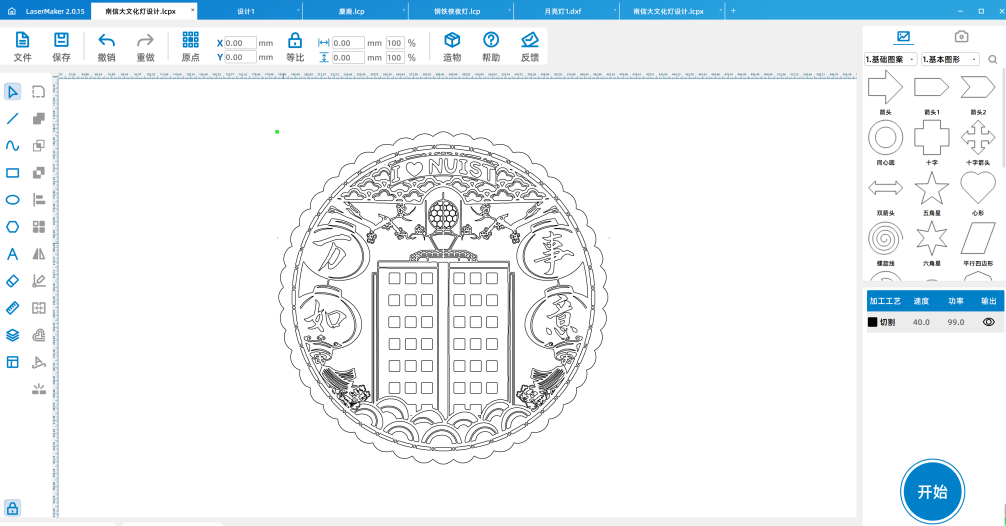Open the layers stack tool

click(x=13, y=335)
